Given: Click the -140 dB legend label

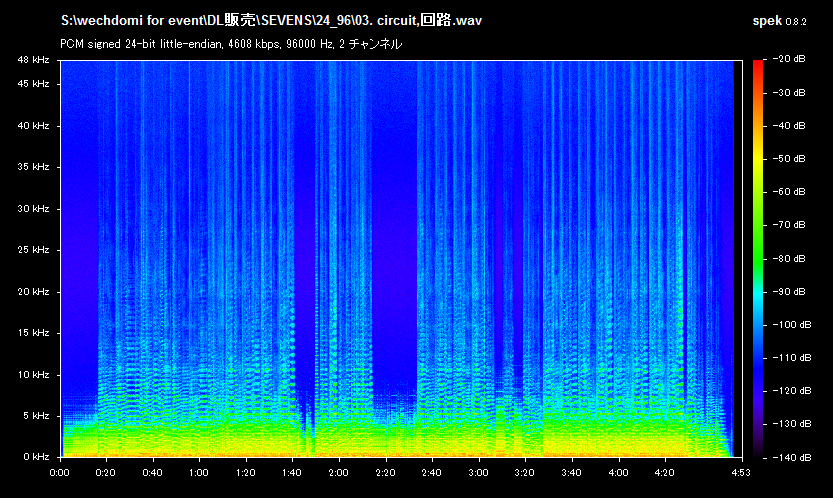Looking at the screenshot, I should 792,457.
